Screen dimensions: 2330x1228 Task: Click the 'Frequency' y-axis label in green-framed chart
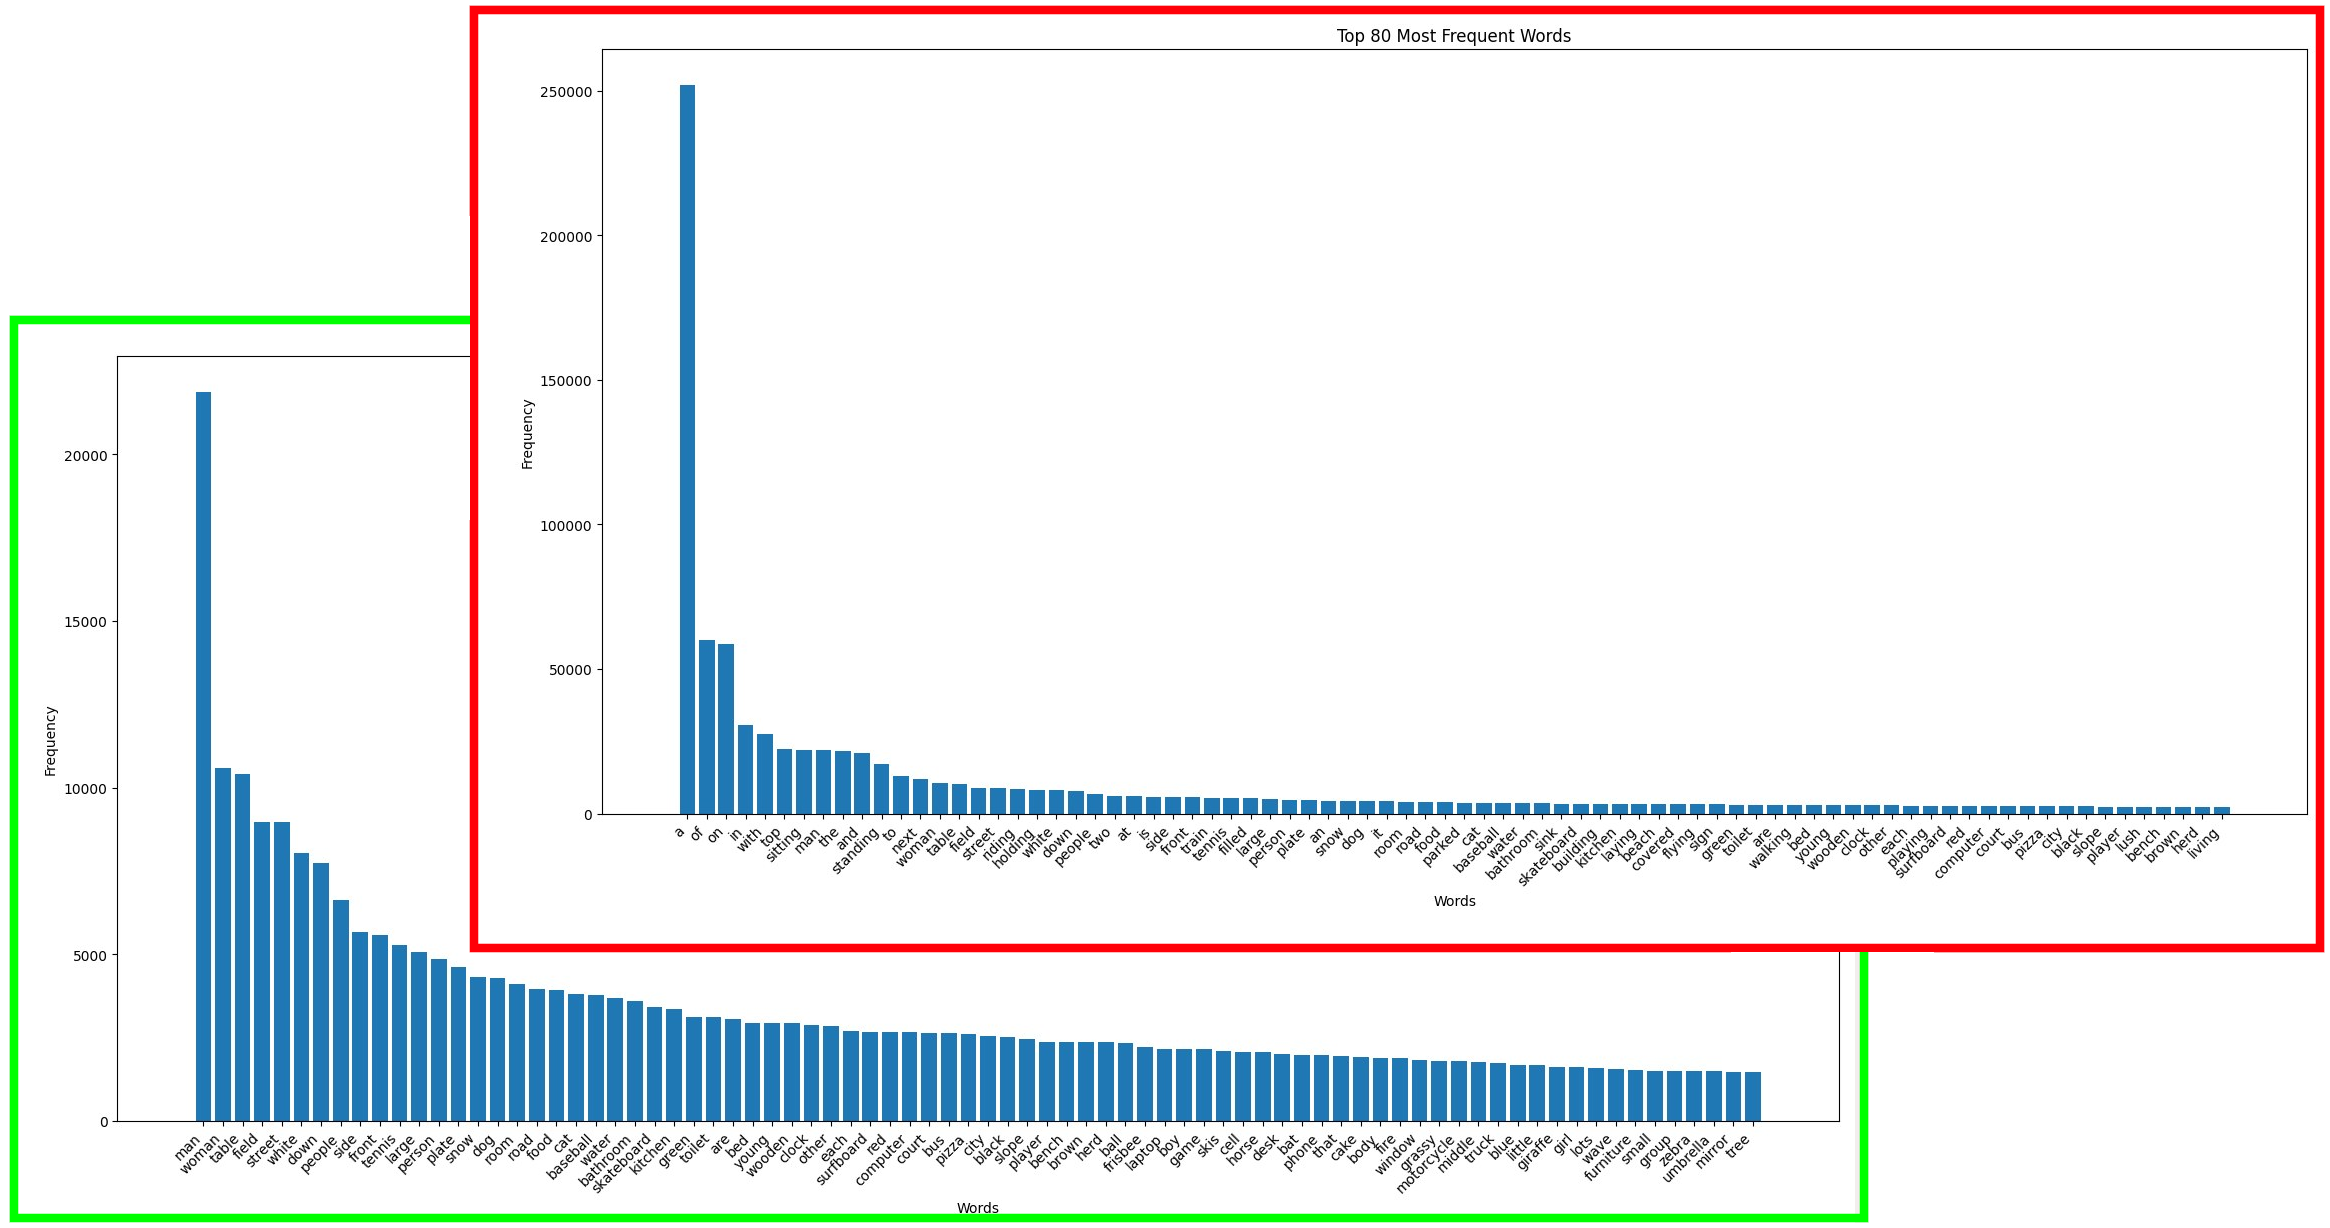[x=51, y=741]
